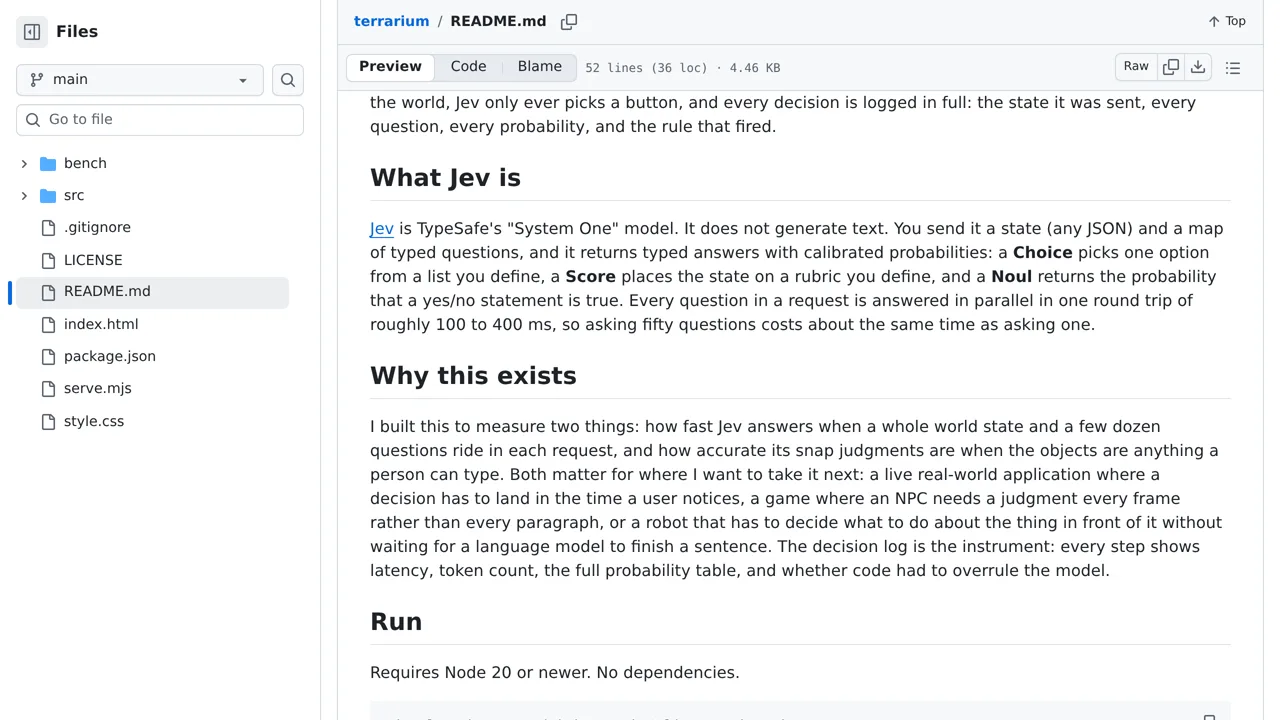Open package.json in file tree

point(110,356)
